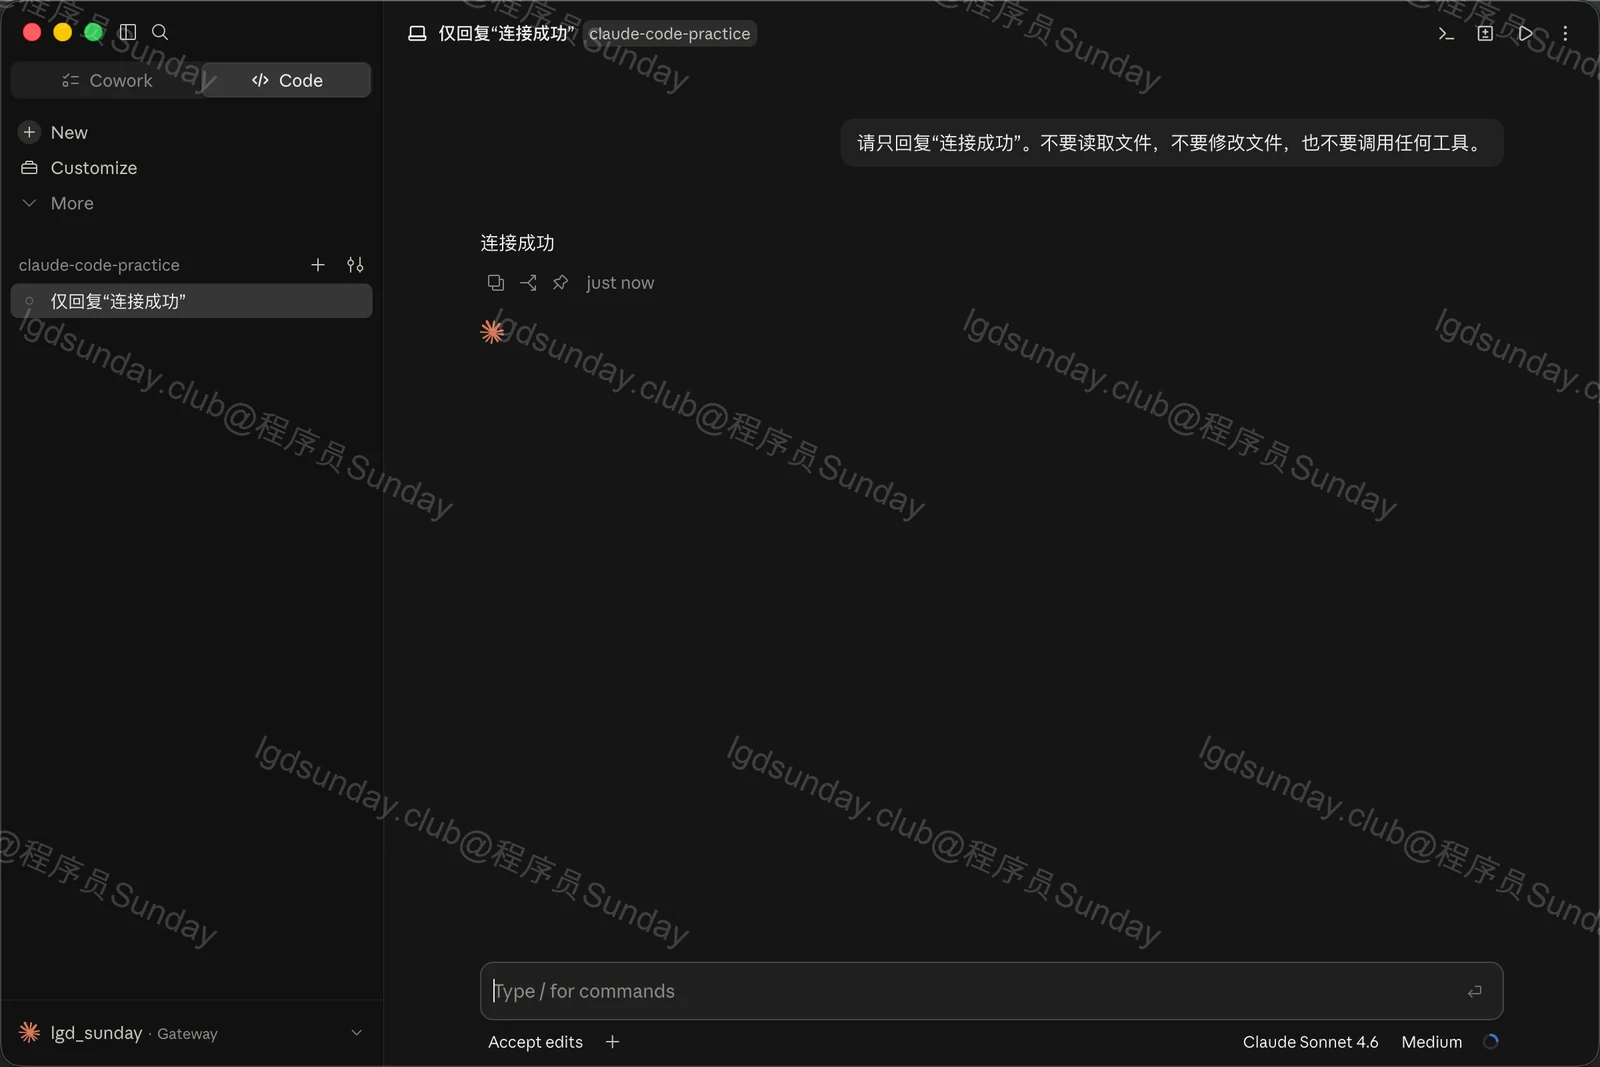
Task: Toggle the Accept edits mode
Action: (535, 1042)
